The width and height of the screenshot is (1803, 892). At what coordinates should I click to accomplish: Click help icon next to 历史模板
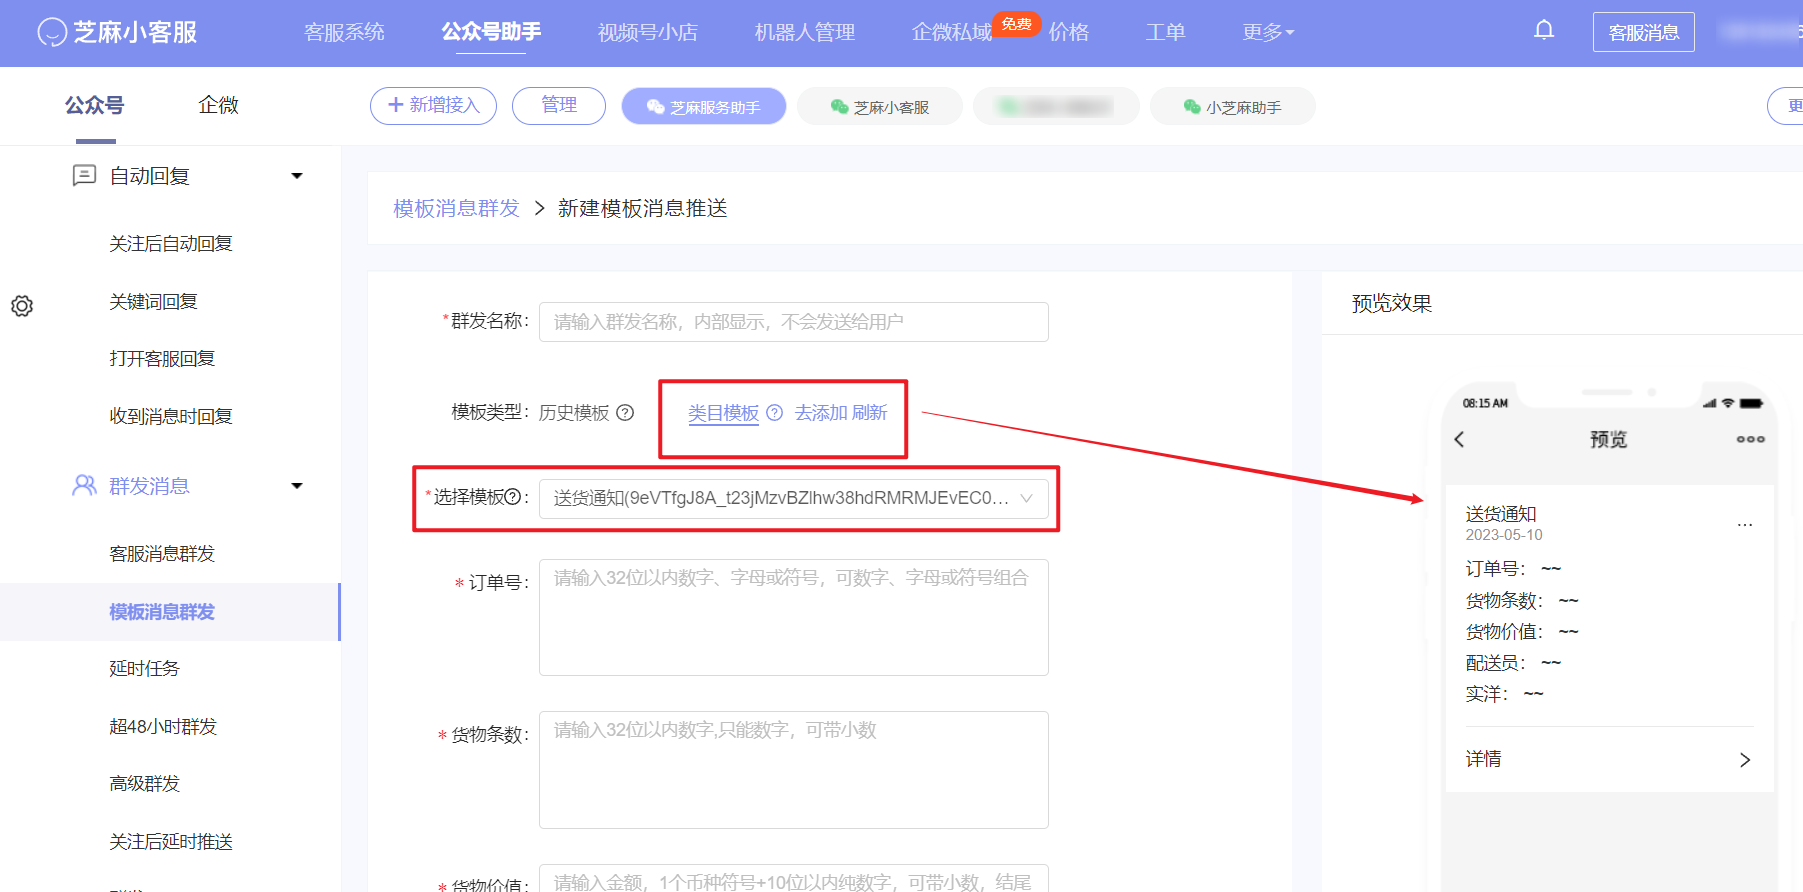[625, 412]
